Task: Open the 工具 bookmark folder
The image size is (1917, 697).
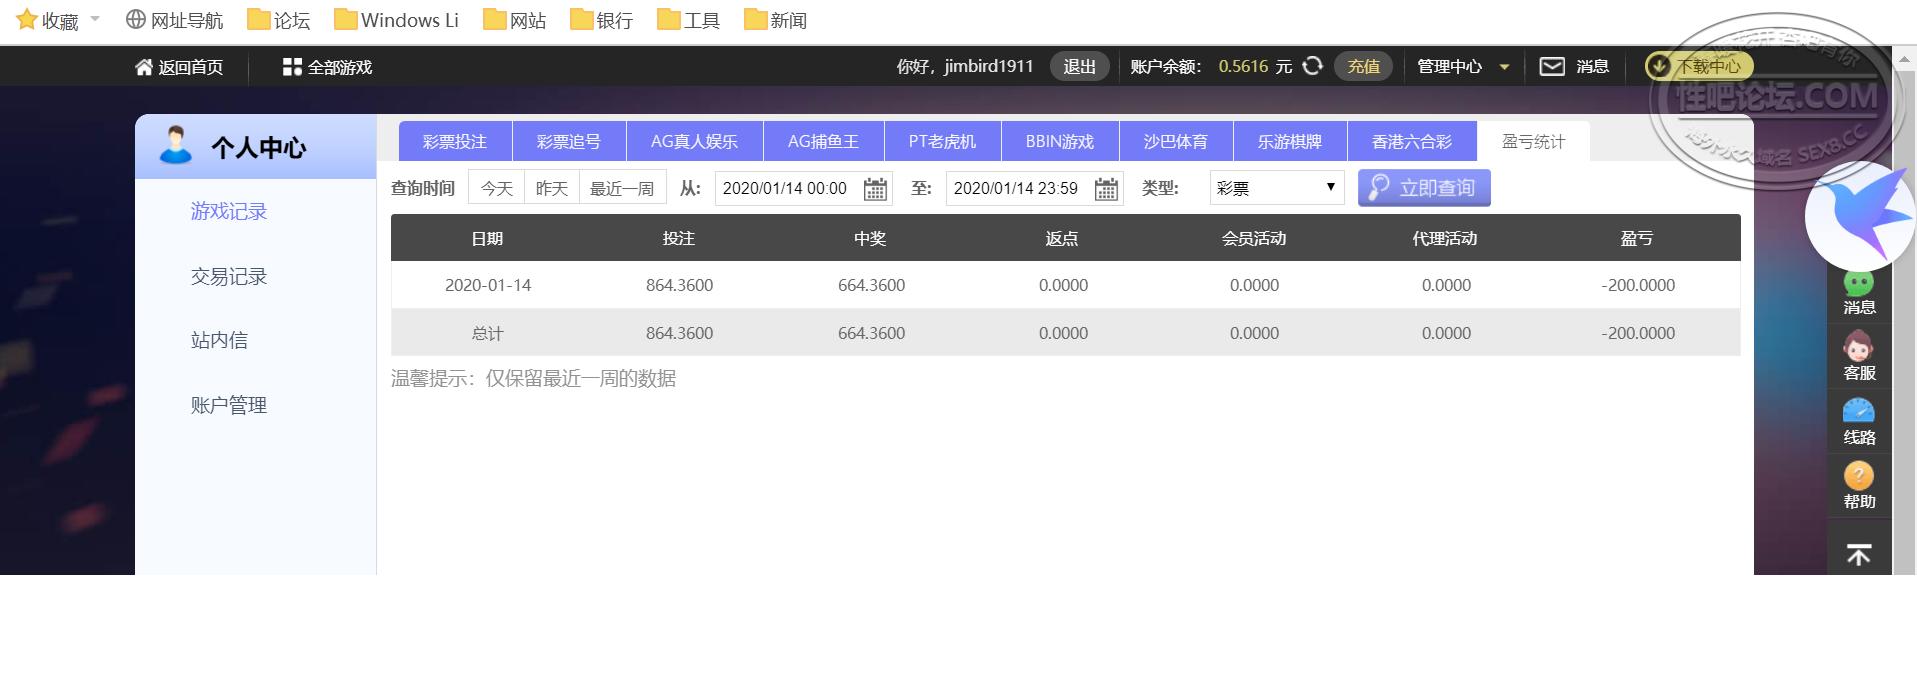Action: tap(688, 20)
